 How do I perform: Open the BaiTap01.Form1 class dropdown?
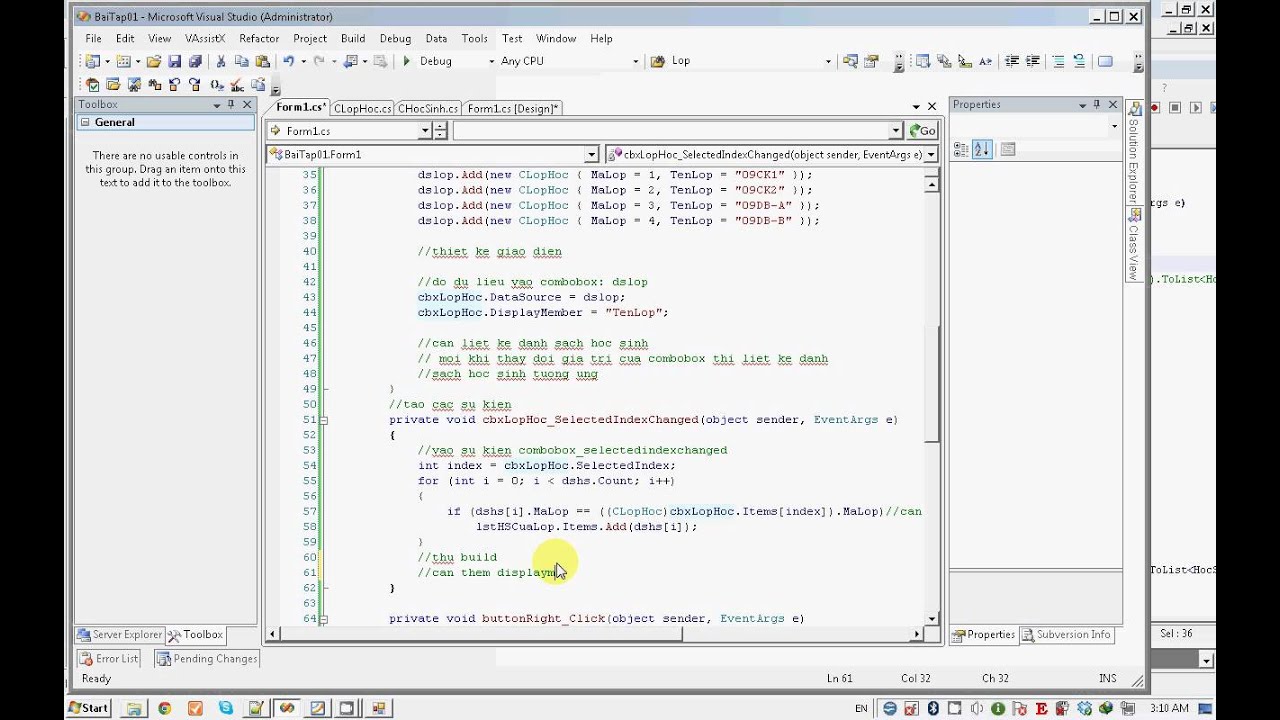pyautogui.click(x=591, y=154)
